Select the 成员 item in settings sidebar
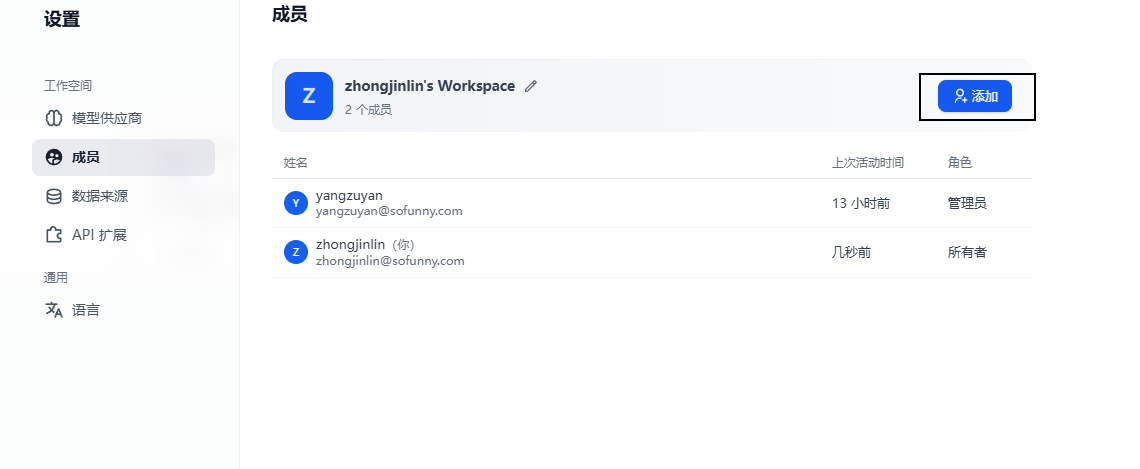Viewport: 1140px width, 469px height. tap(123, 157)
